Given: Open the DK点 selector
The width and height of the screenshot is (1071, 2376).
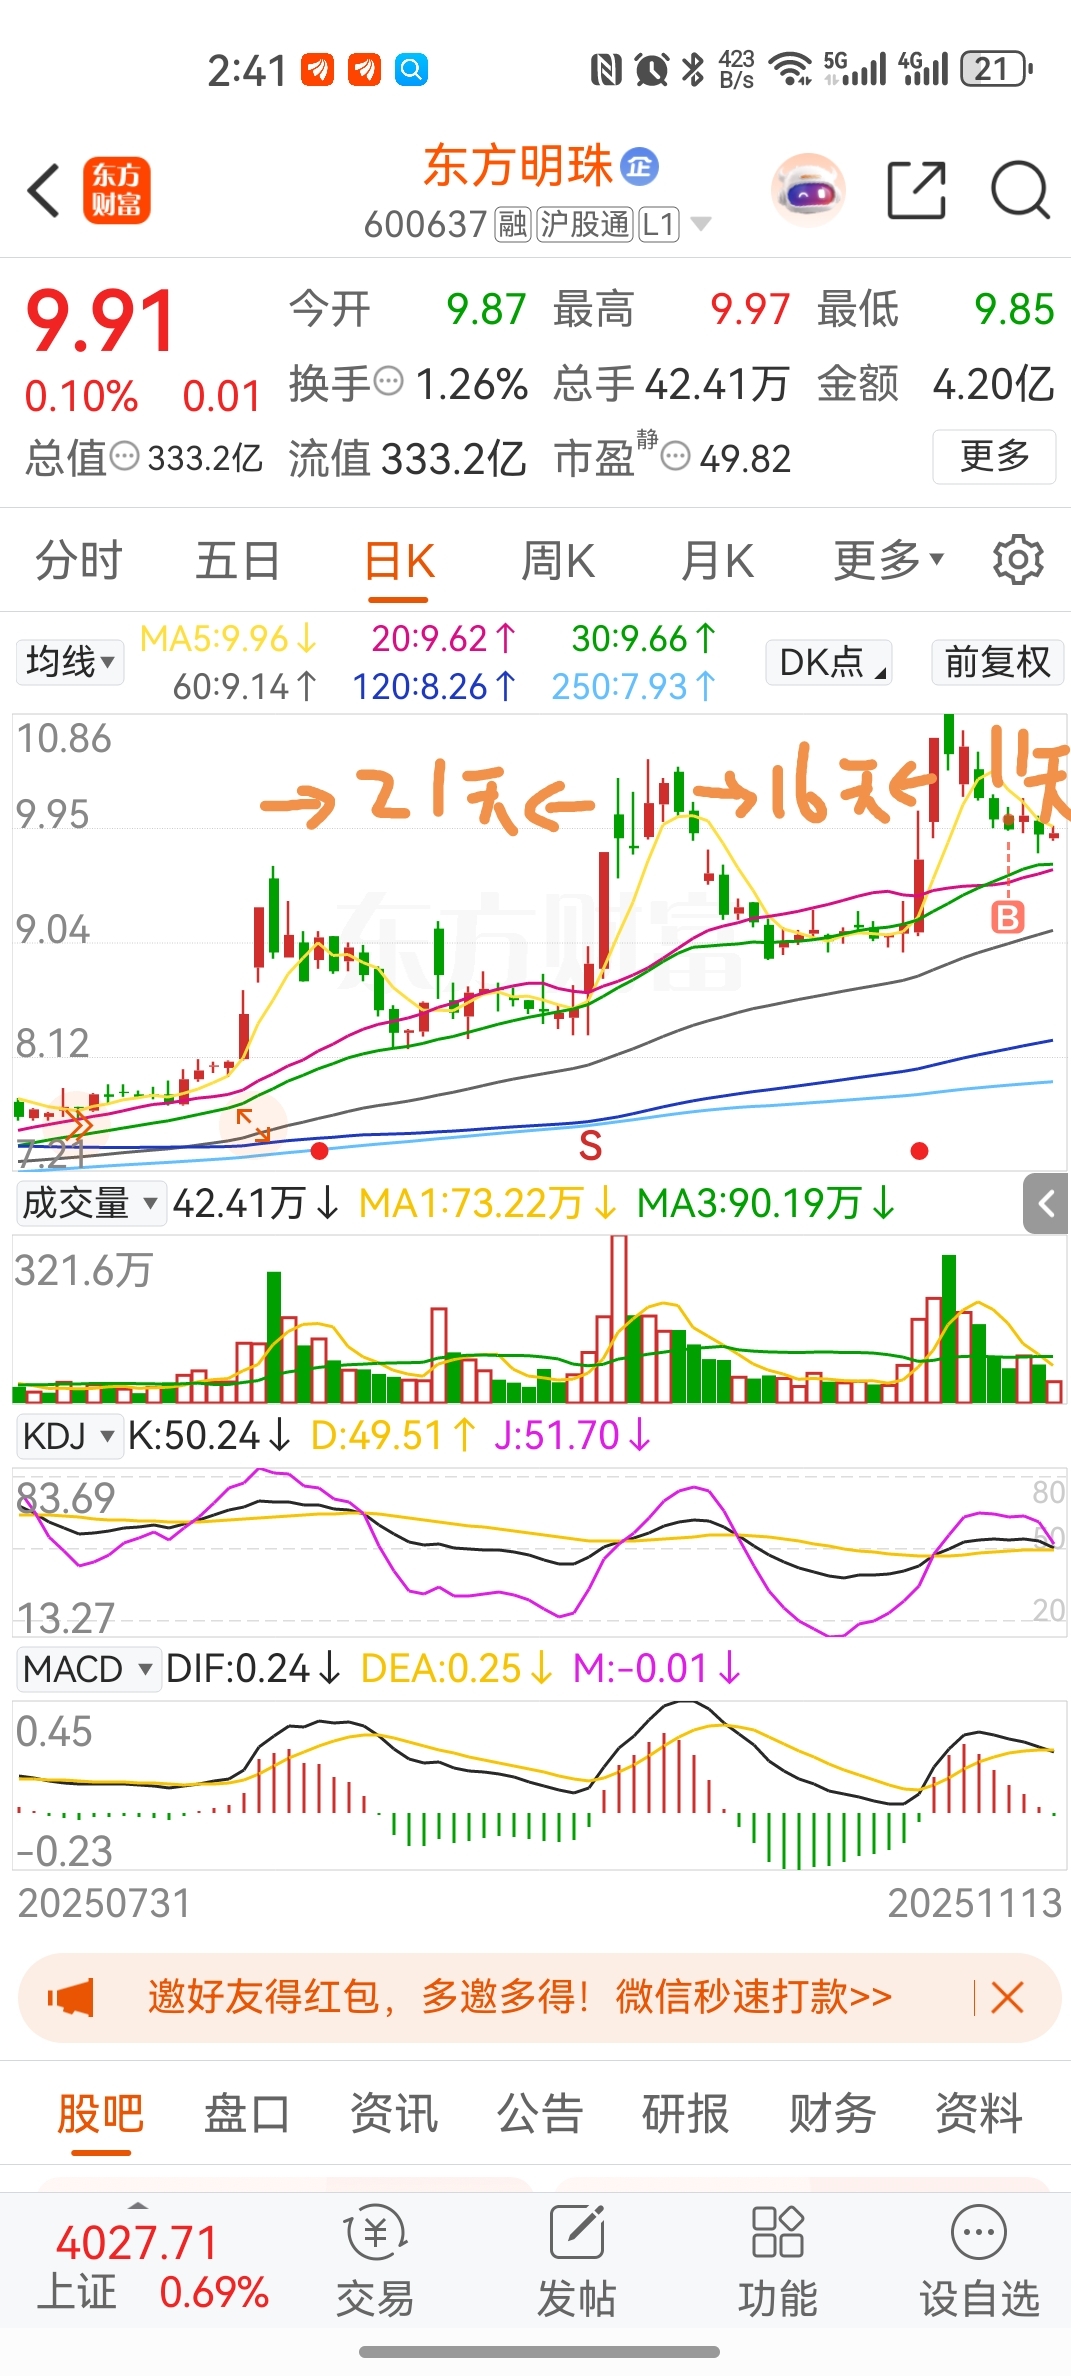Looking at the screenshot, I should 829,662.
